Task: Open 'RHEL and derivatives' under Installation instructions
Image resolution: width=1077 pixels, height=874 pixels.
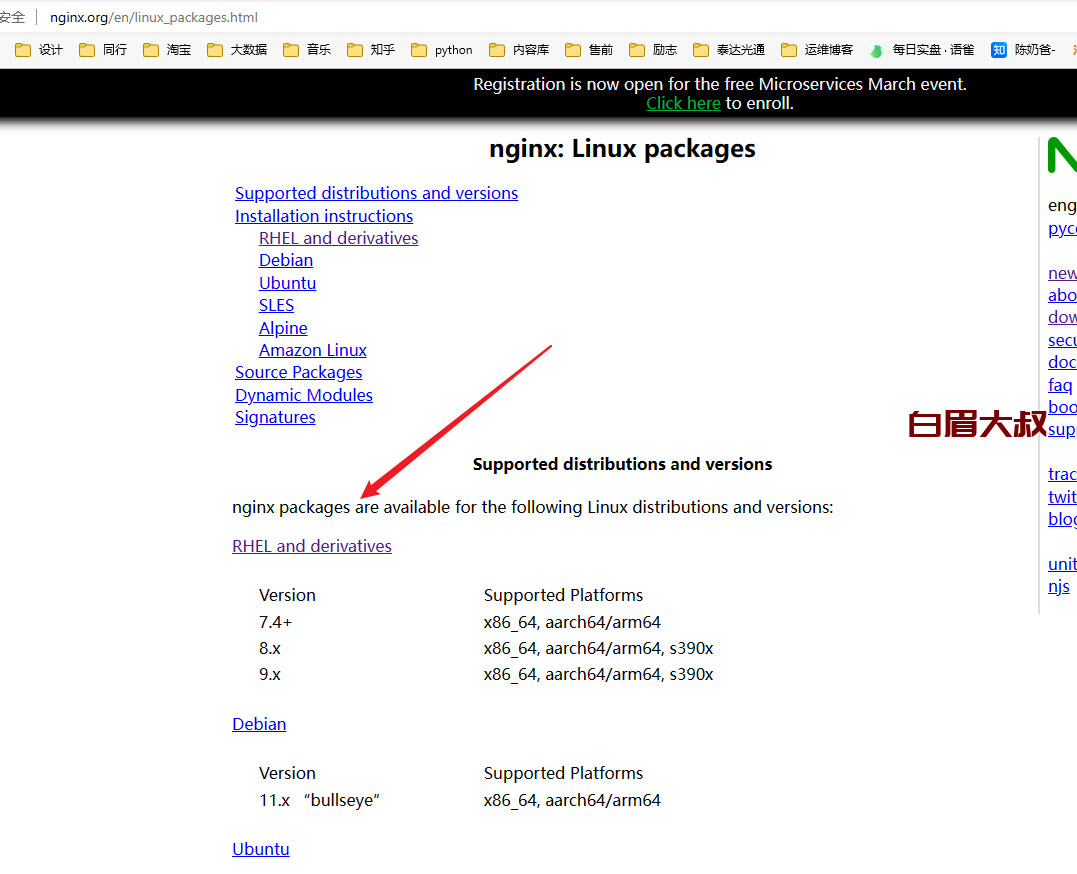Action: (x=338, y=238)
